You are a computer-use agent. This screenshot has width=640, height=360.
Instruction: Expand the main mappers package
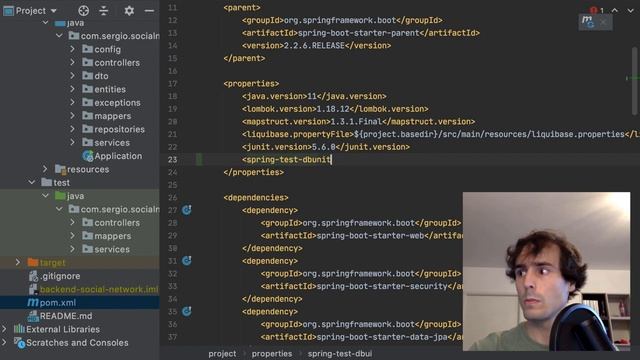(x=72, y=116)
